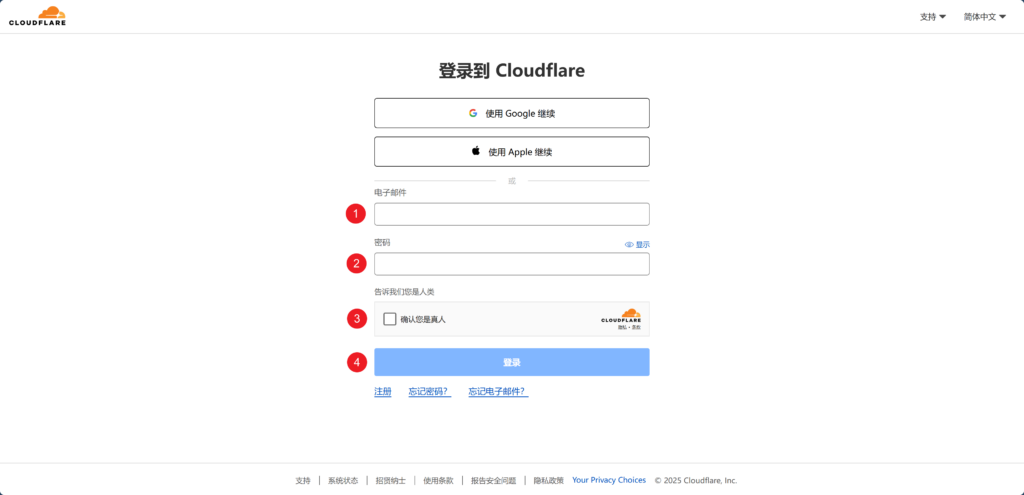Screen dimensions: 1024x495
Task: Click the Google icon on sign-in button
Action: tap(473, 113)
